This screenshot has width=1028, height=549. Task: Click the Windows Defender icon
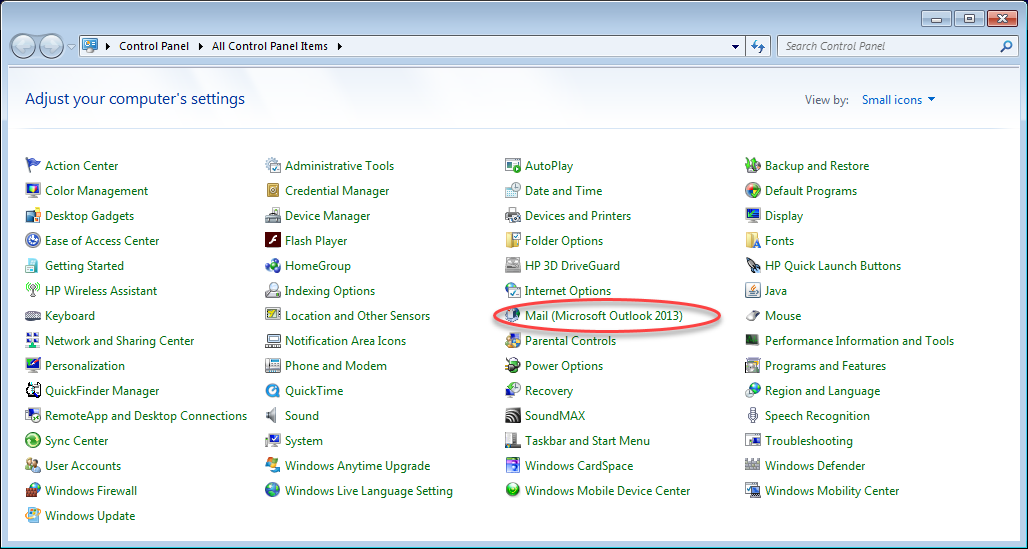[x=753, y=466]
